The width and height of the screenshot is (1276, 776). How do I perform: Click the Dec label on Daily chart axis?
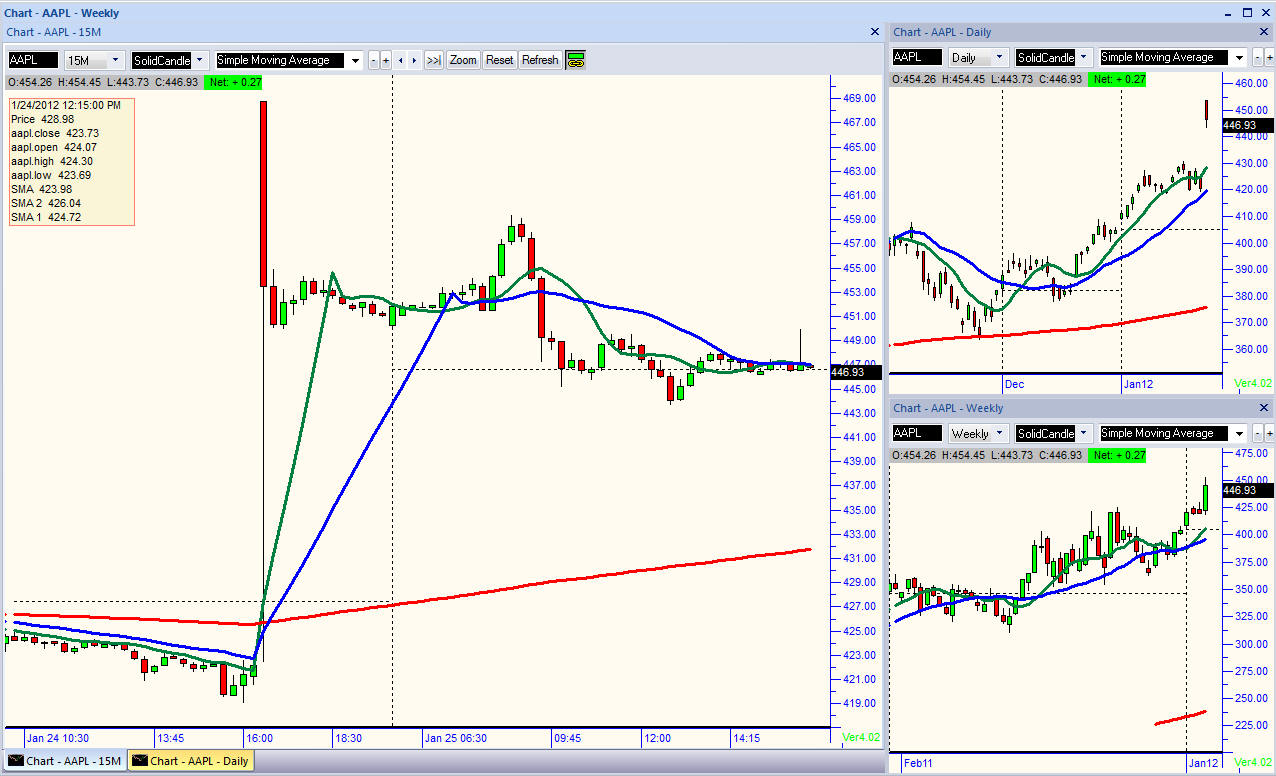click(x=1014, y=384)
